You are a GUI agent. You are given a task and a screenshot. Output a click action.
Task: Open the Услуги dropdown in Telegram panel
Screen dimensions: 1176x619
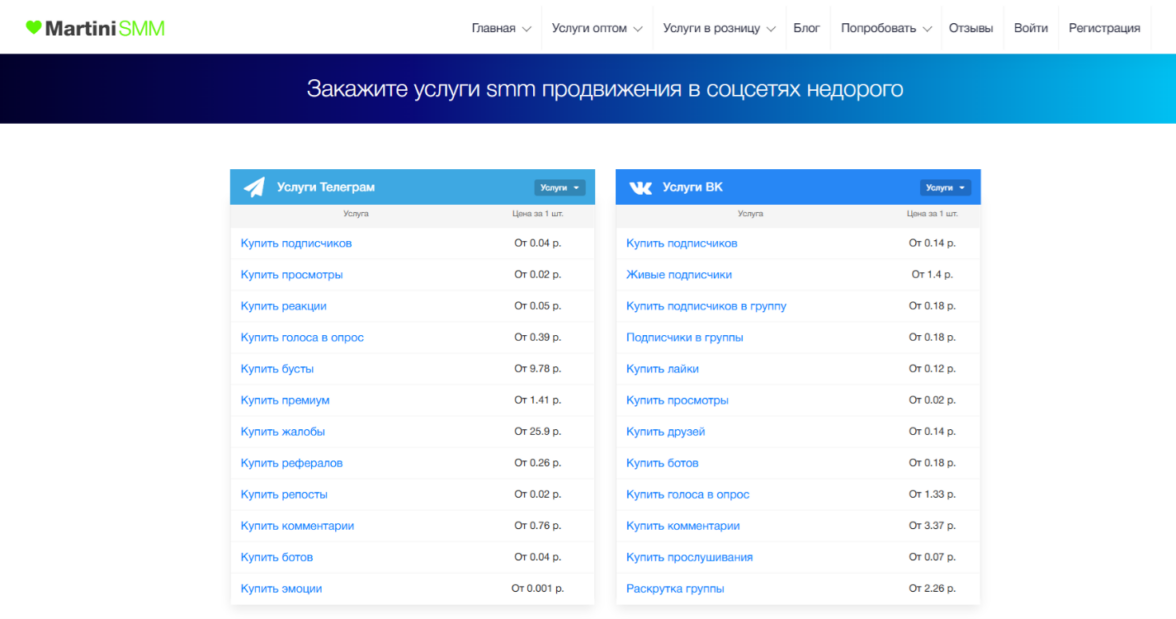coord(559,187)
